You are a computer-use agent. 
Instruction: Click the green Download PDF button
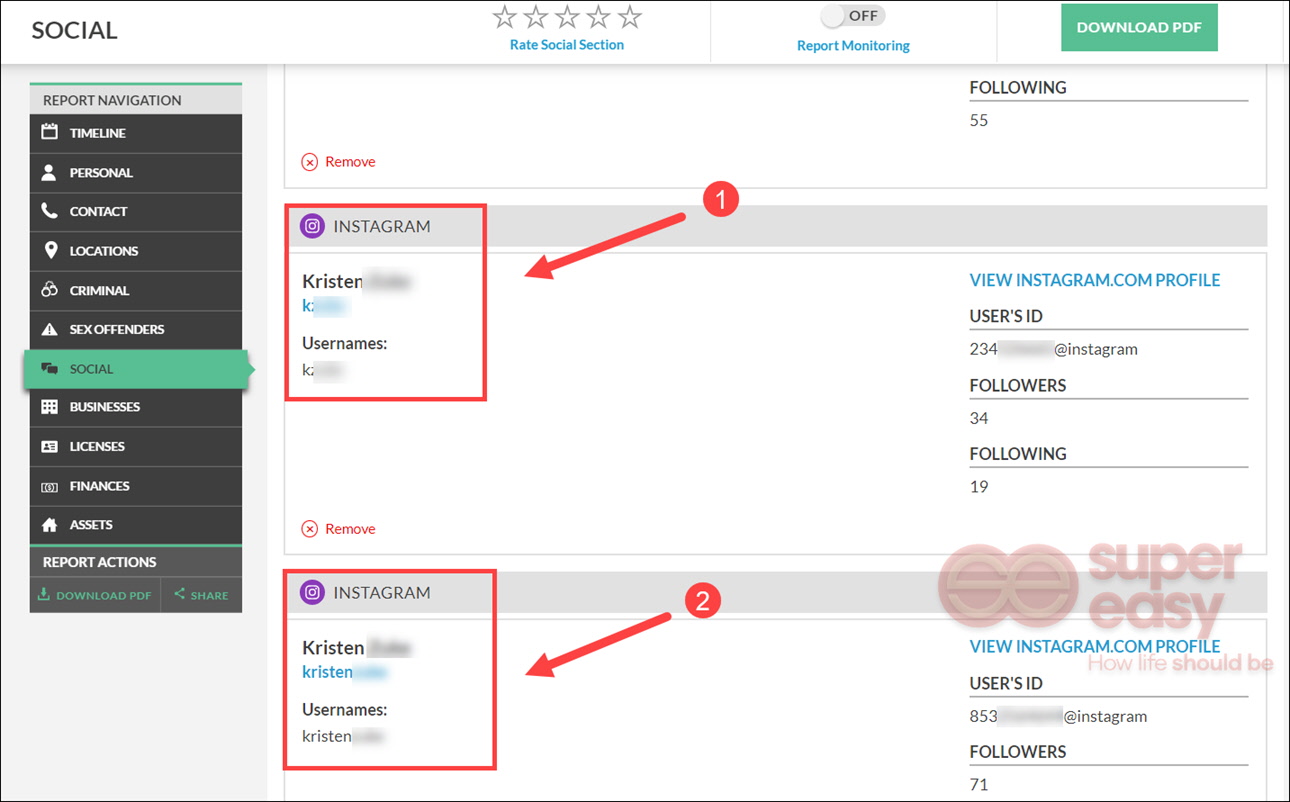point(1139,28)
